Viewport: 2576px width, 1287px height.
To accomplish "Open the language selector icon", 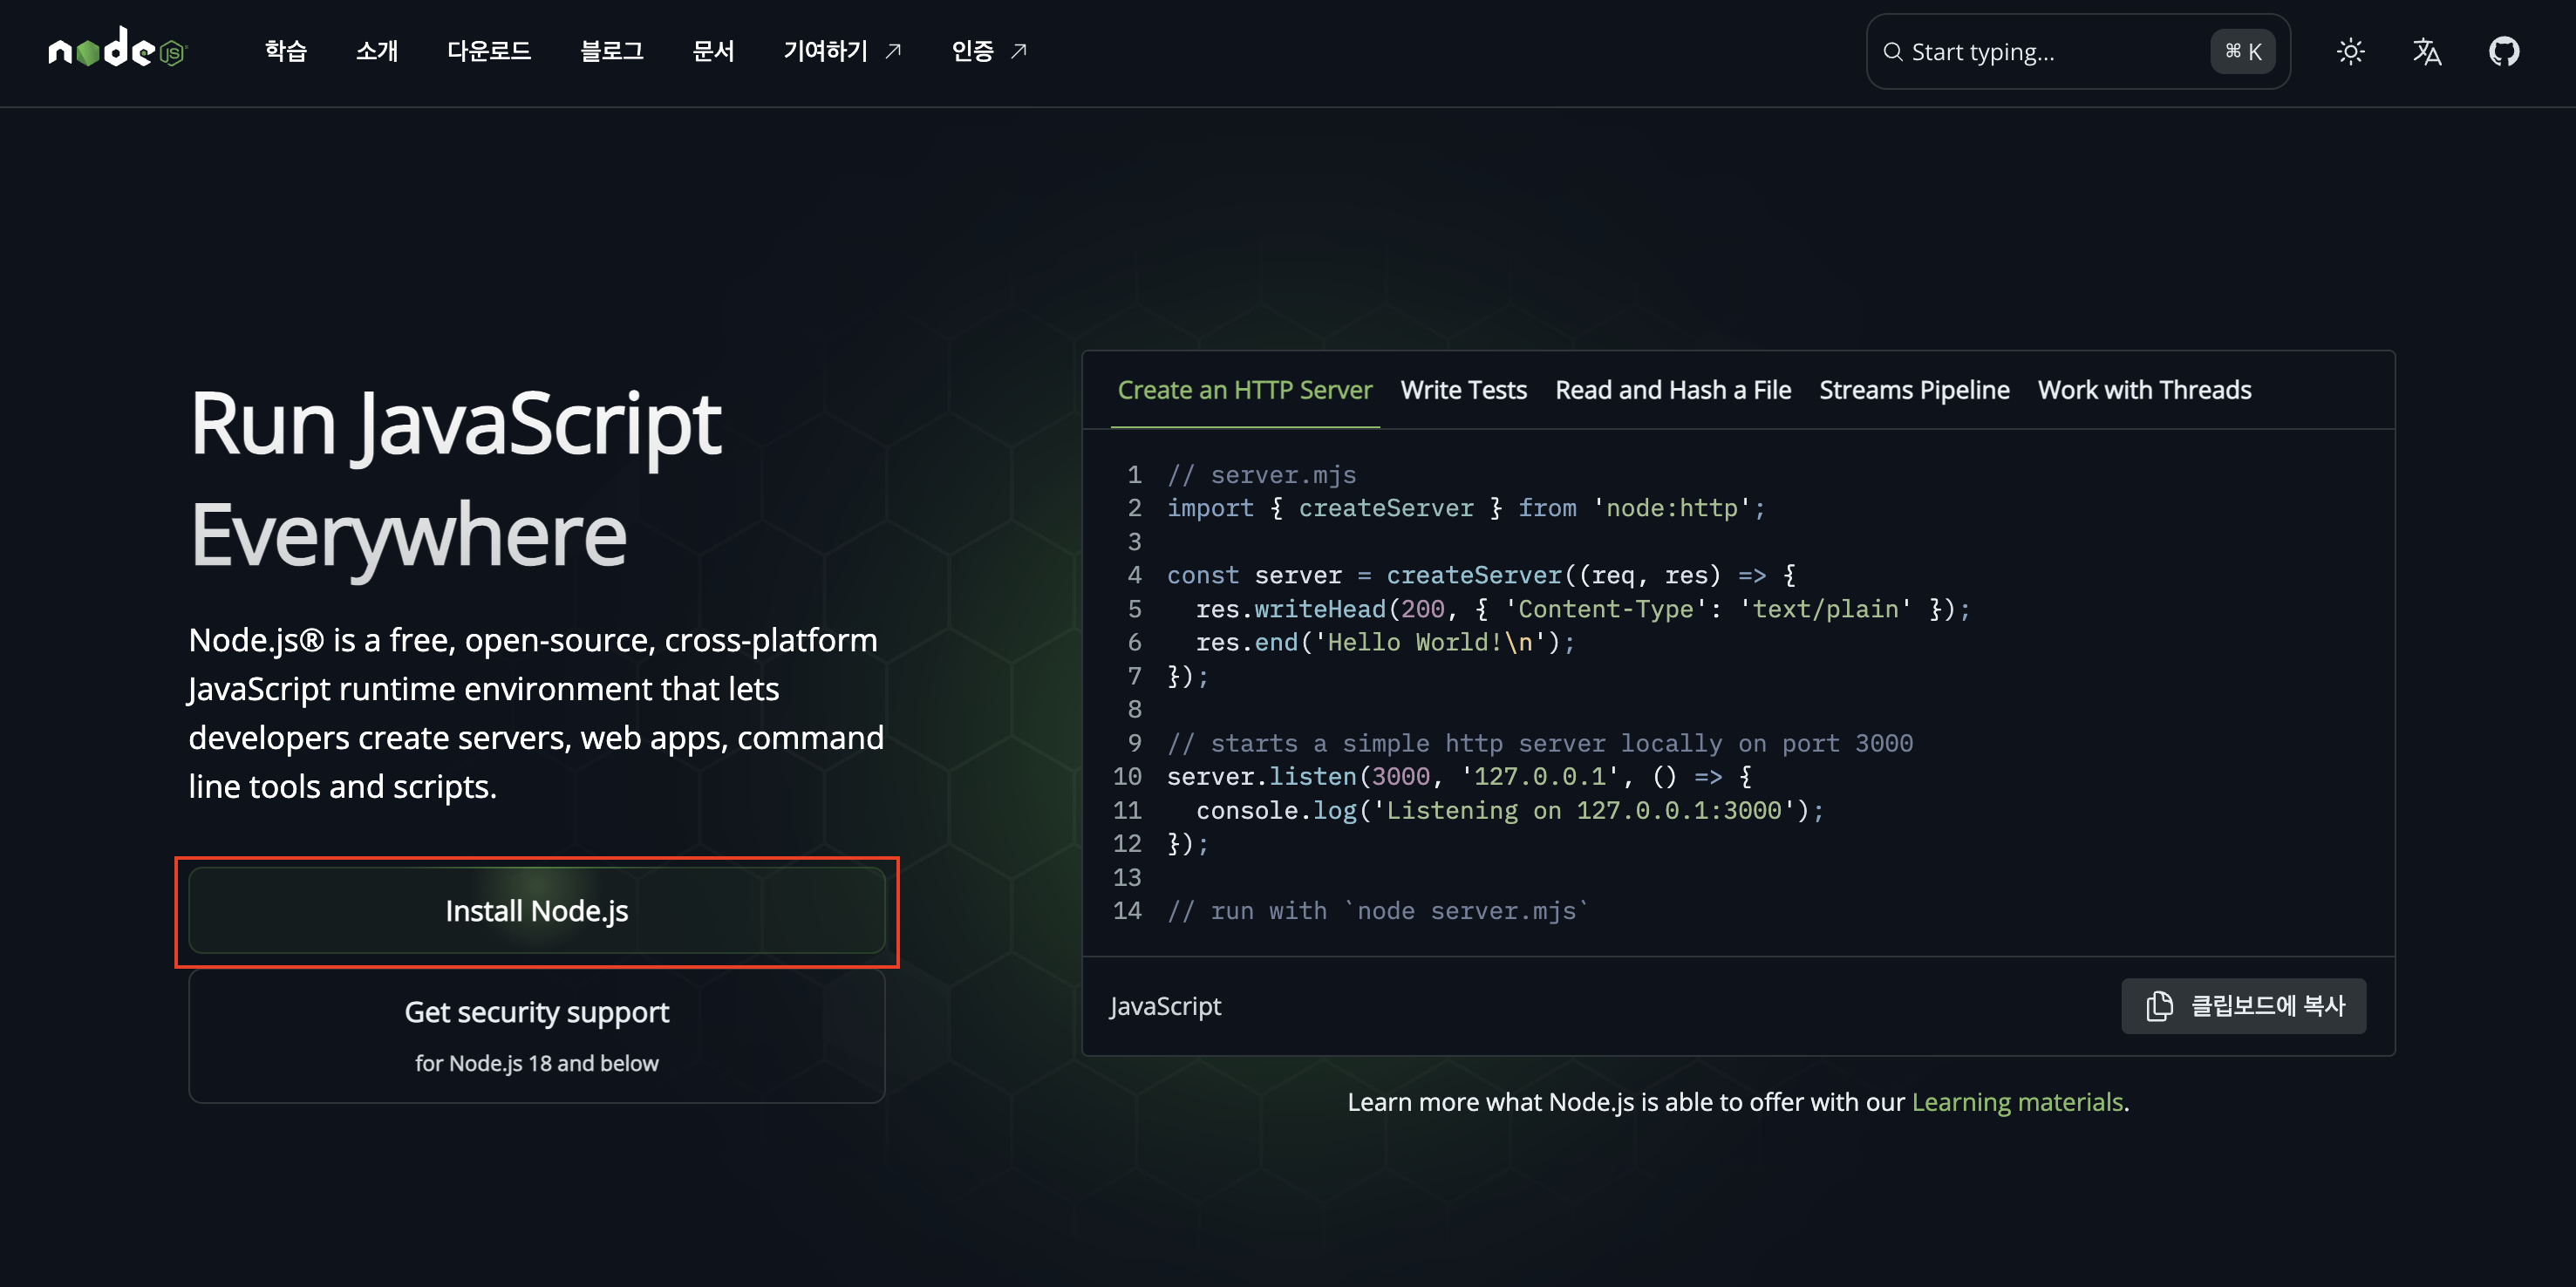I will pyautogui.click(x=2426, y=52).
